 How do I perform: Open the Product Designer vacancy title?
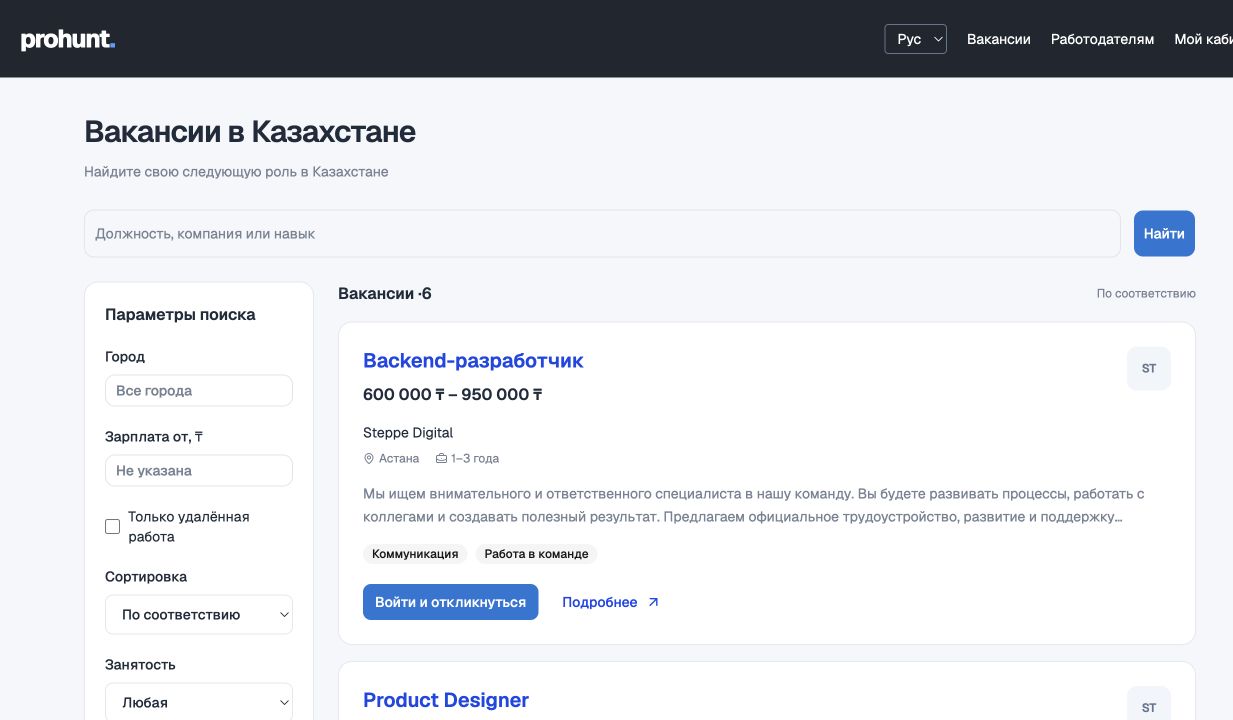tap(446, 700)
